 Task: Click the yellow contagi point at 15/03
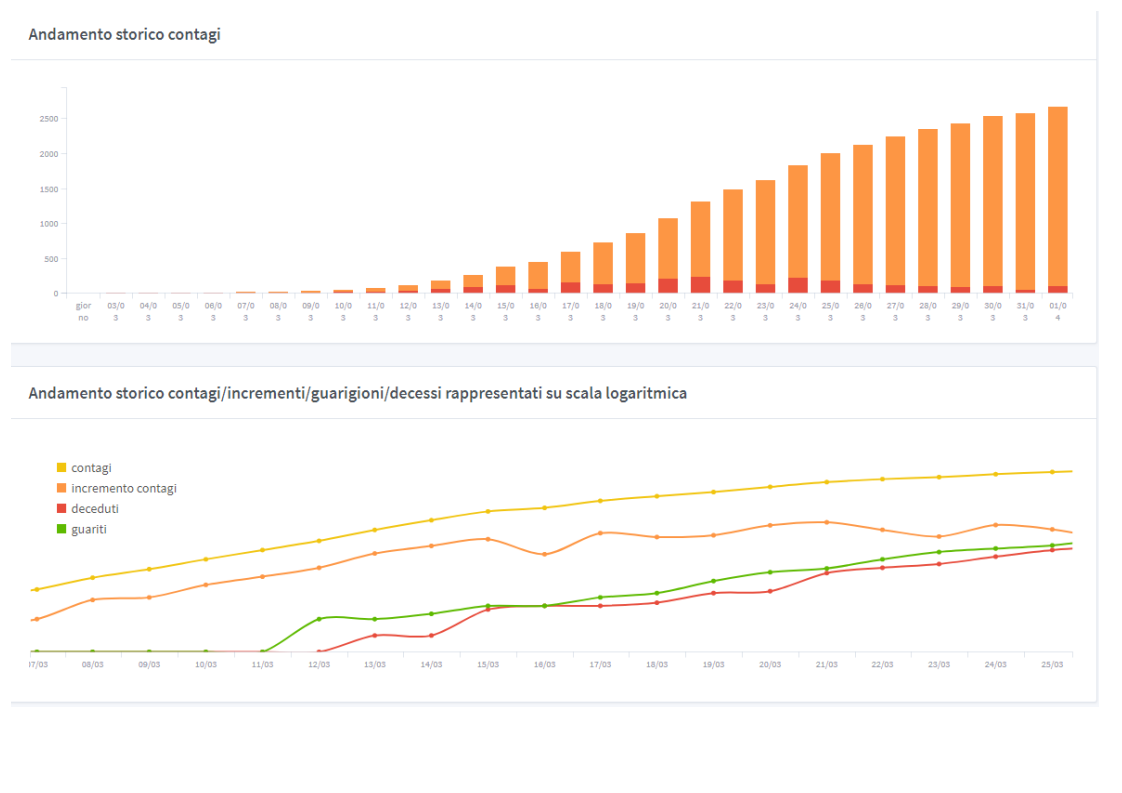click(488, 511)
